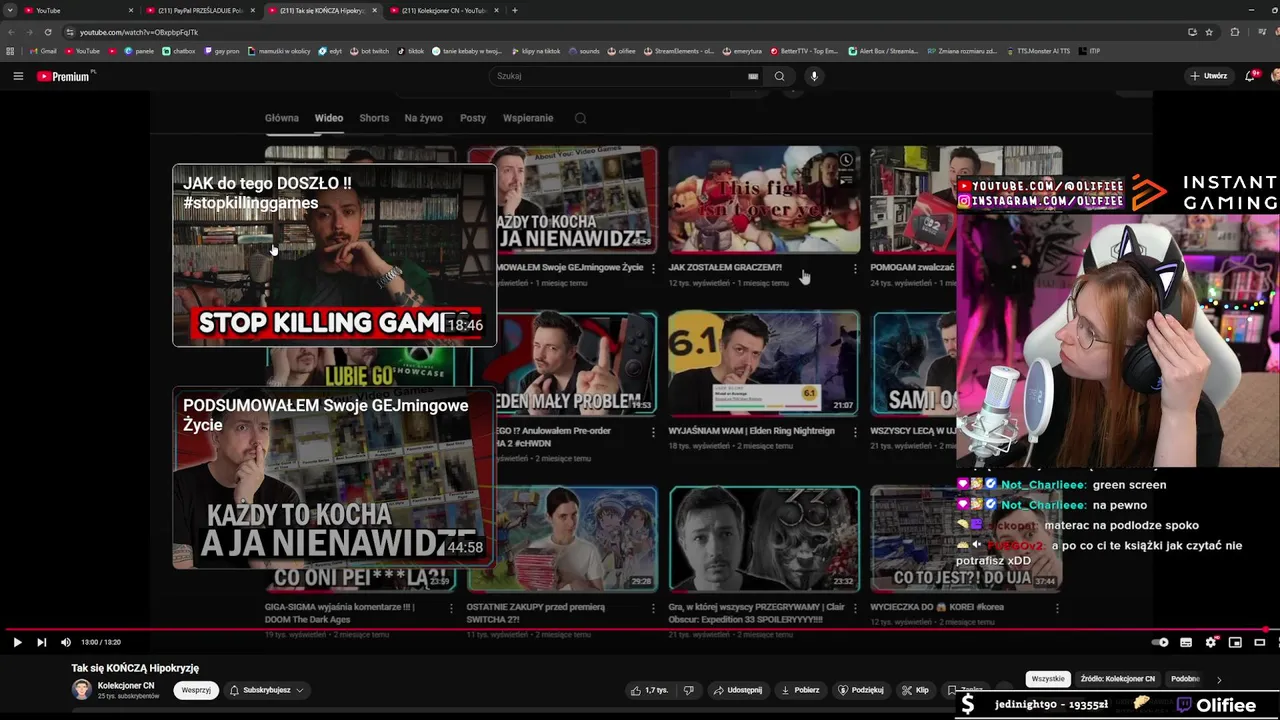Toggle subtitles in the player
Screen dimensions: 1280x720
(1186, 642)
